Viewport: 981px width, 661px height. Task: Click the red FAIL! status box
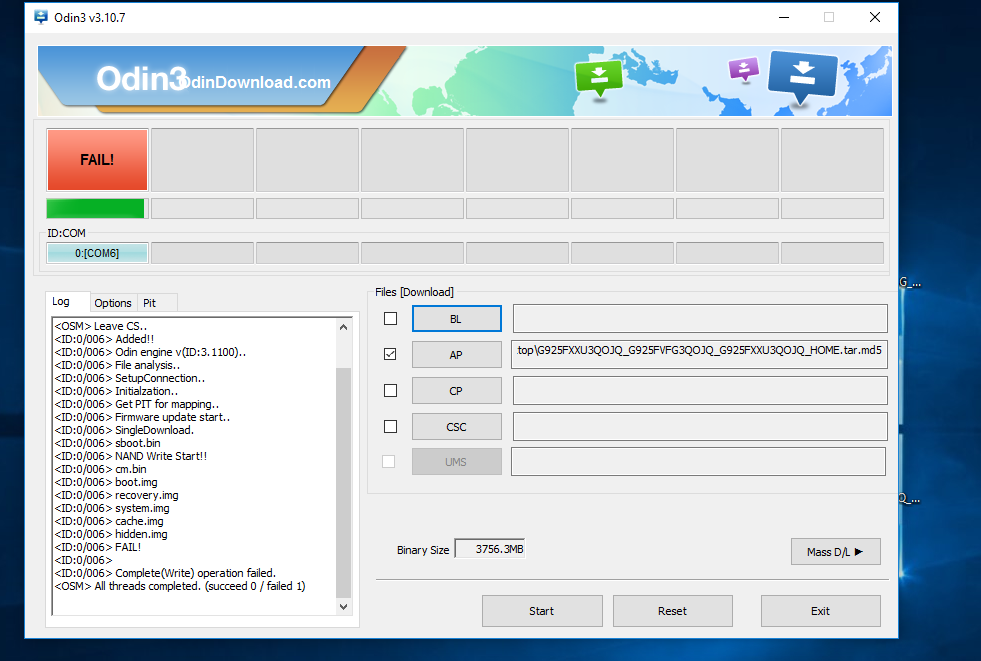tap(98, 160)
